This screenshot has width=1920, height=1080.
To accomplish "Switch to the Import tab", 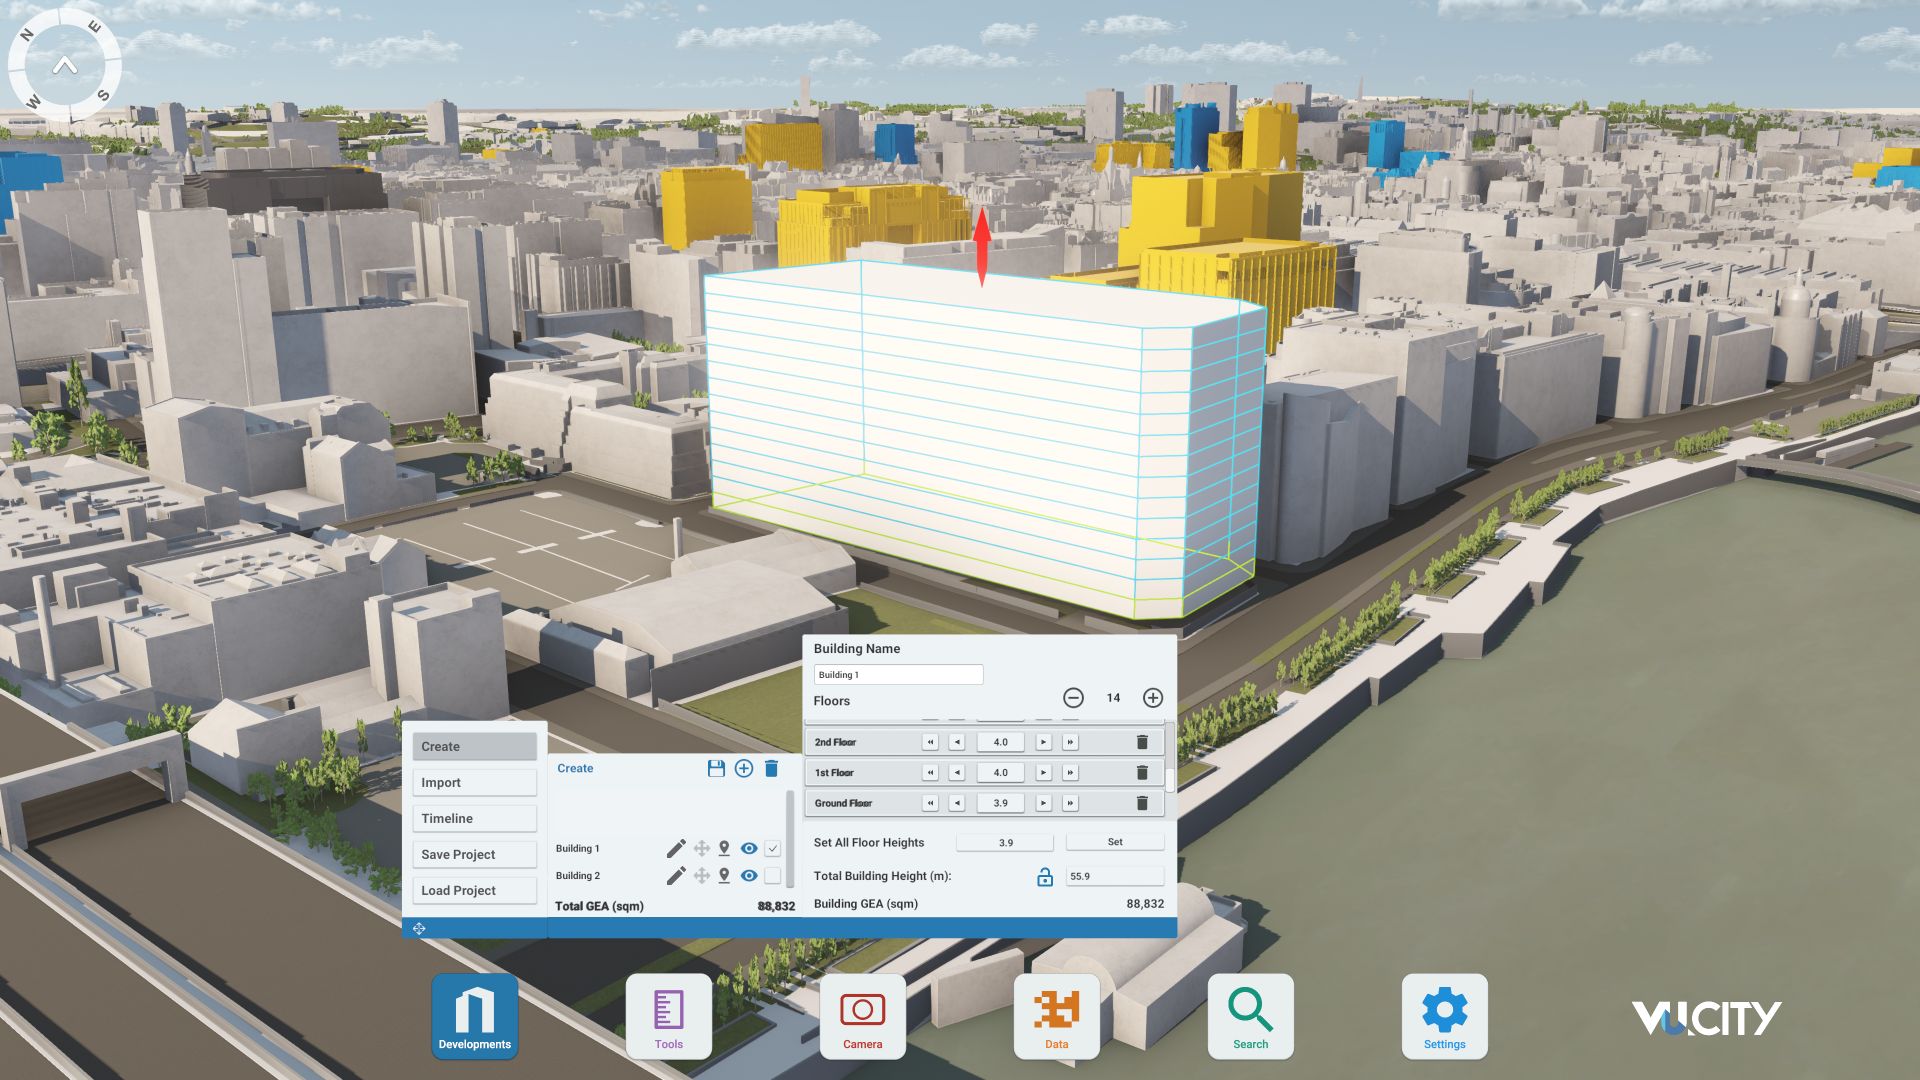I will pyautogui.click(x=474, y=782).
